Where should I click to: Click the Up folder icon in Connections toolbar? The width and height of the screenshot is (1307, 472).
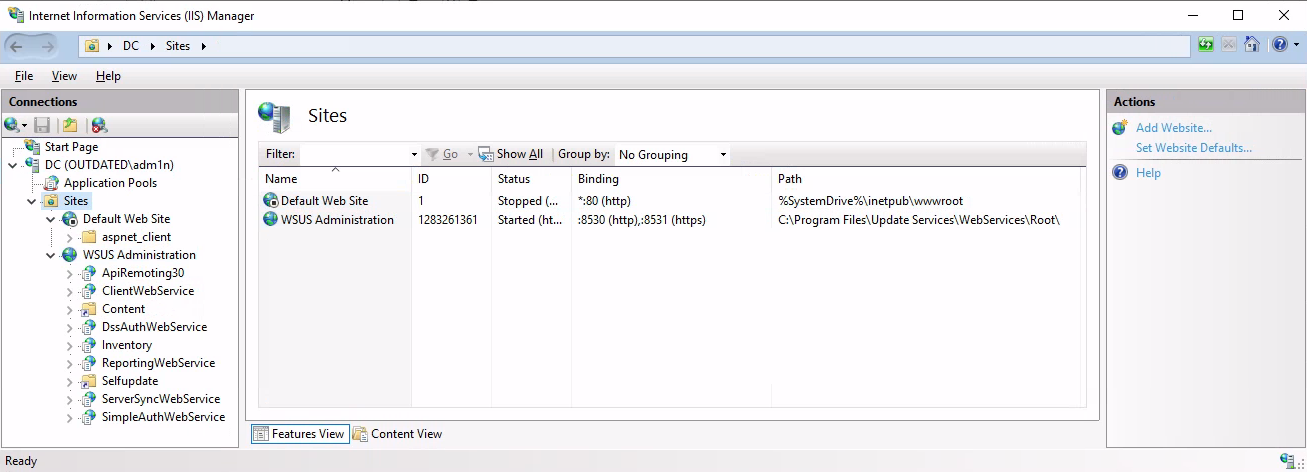(x=70, y=125)
